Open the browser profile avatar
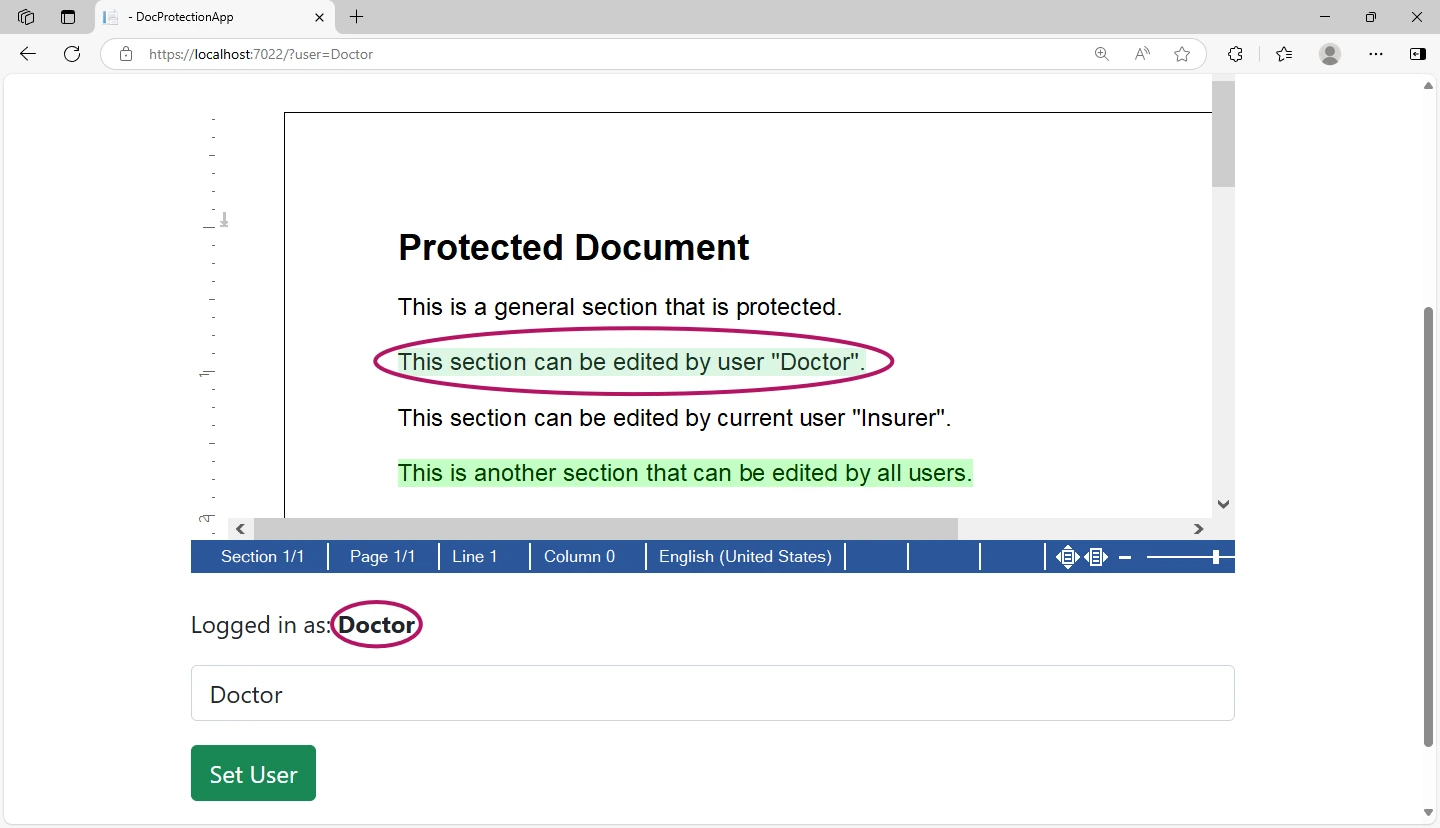Viewport: 1440px width, 828px height. pos(1330,54)
